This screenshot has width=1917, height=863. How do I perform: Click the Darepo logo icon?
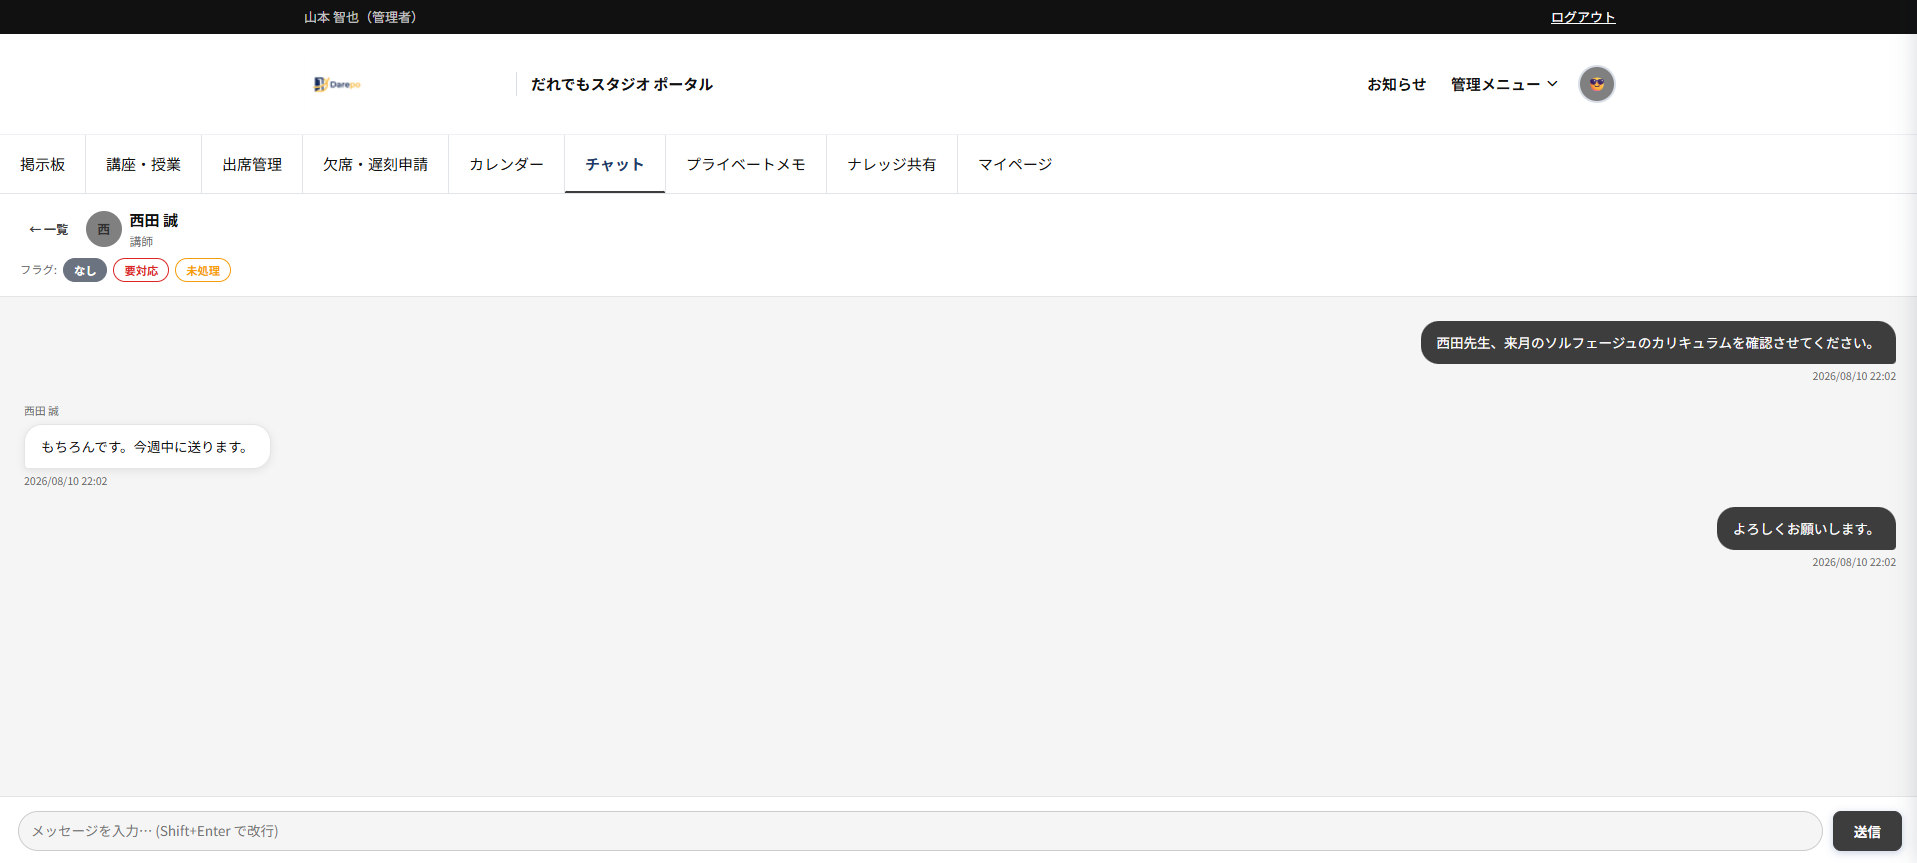(x=337, y=84)
